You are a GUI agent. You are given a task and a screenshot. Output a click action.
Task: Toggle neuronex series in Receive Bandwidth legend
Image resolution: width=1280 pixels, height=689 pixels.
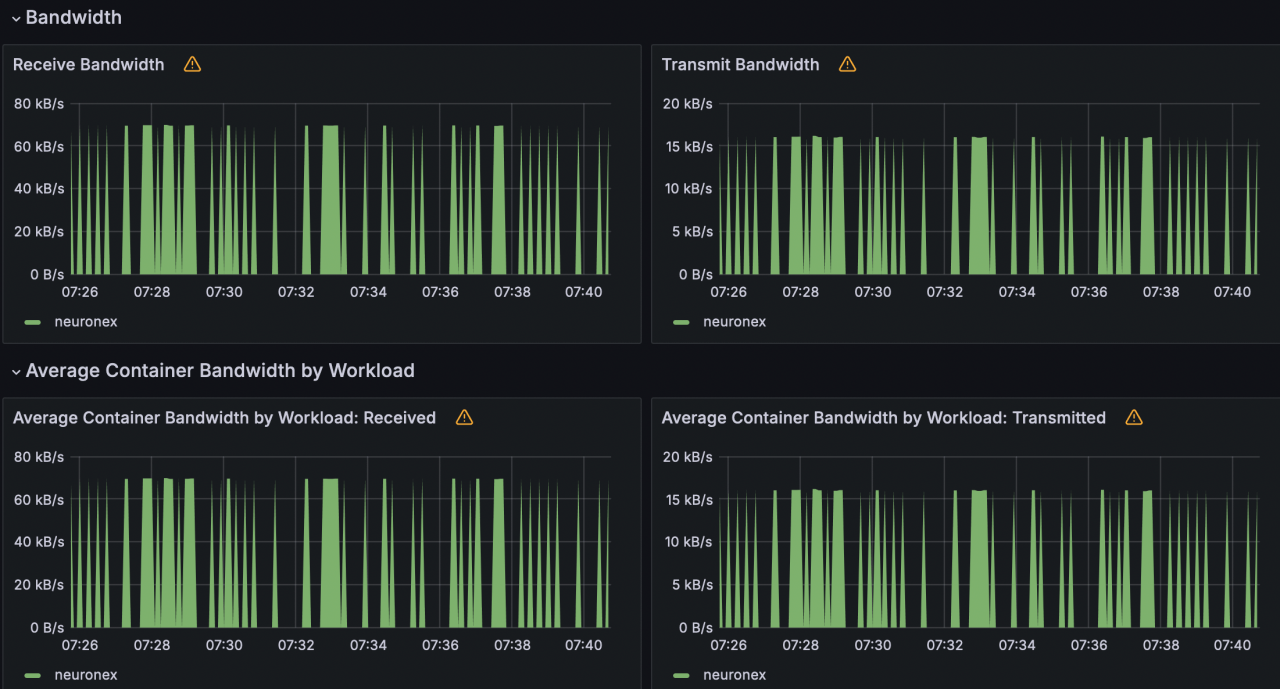(86, 322)
